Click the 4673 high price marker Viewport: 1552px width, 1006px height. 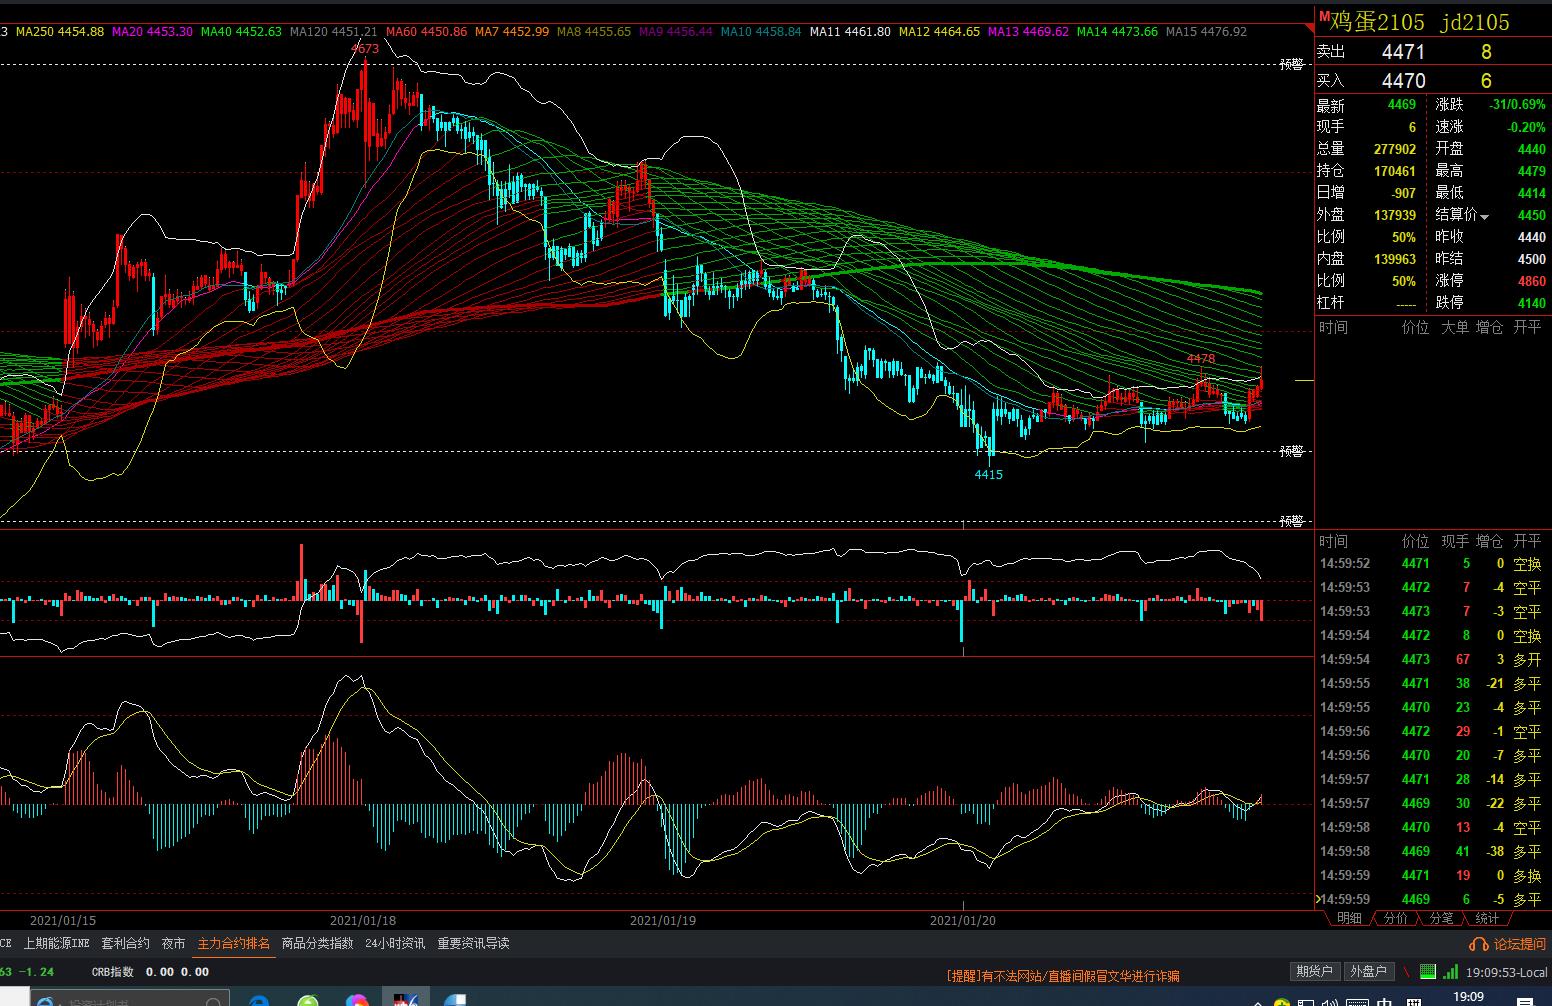365,48
